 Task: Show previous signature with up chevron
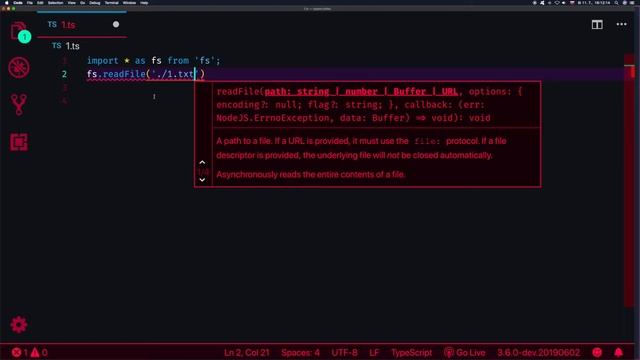click(x=202, y=162)
